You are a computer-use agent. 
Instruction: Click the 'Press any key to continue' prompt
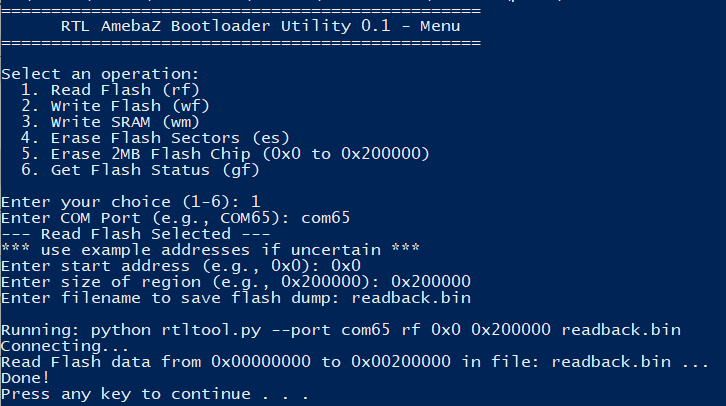pos(155,394)
